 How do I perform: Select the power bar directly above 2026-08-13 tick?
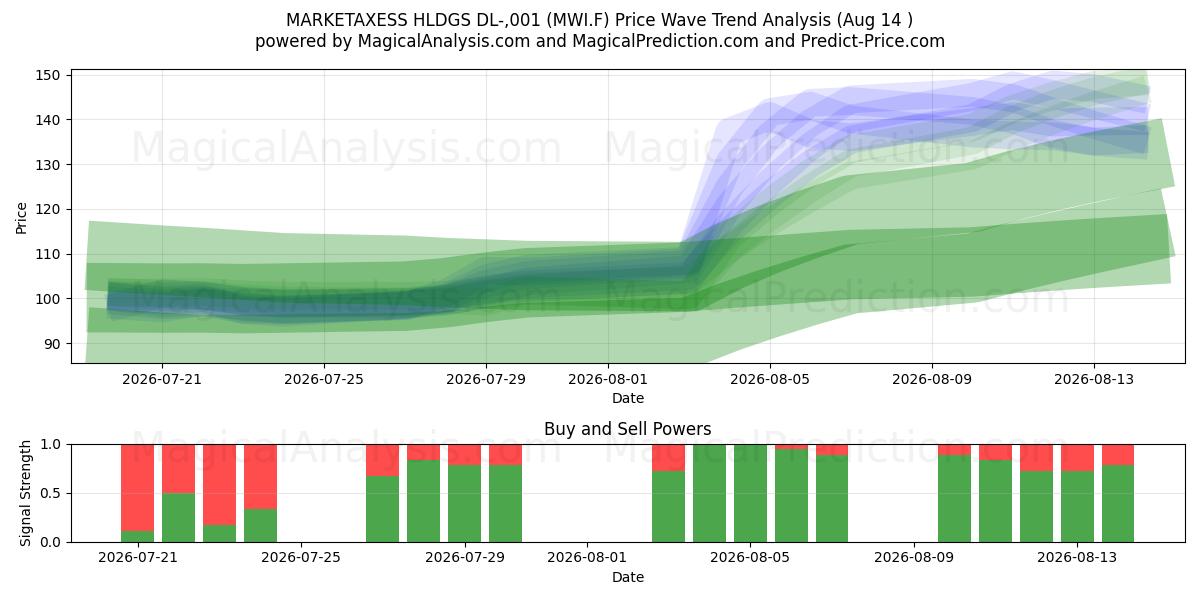(x=1077, y=493)
